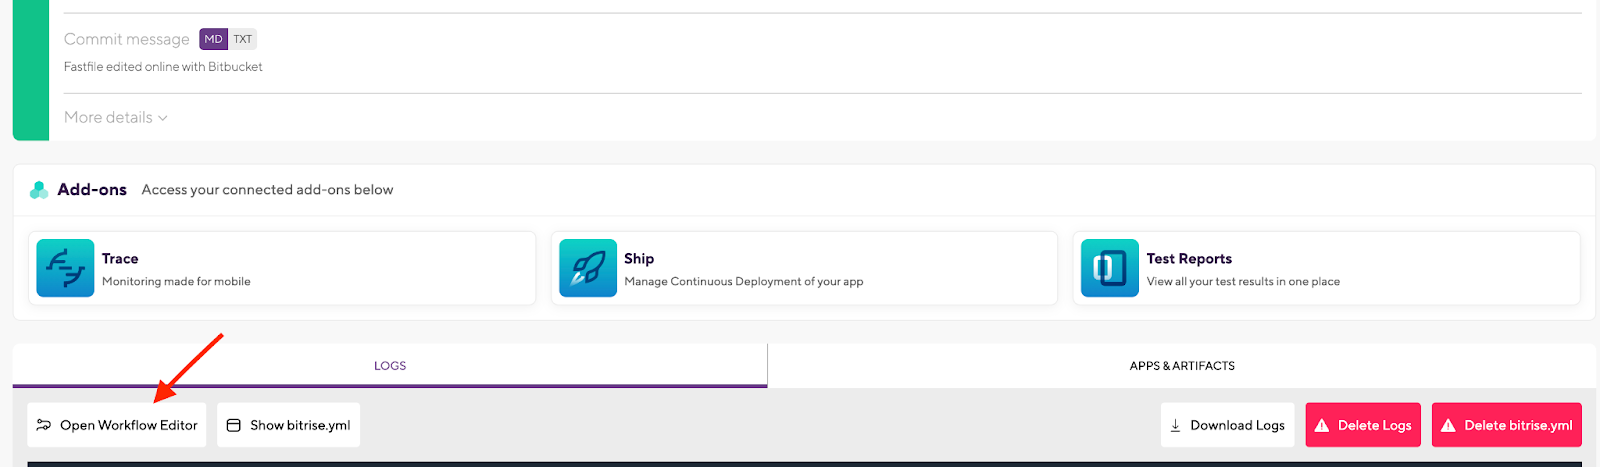The width and height of the screenshot is (1600, 467).
Task: Click the Workflow Editor button icon
Action: 44,425
